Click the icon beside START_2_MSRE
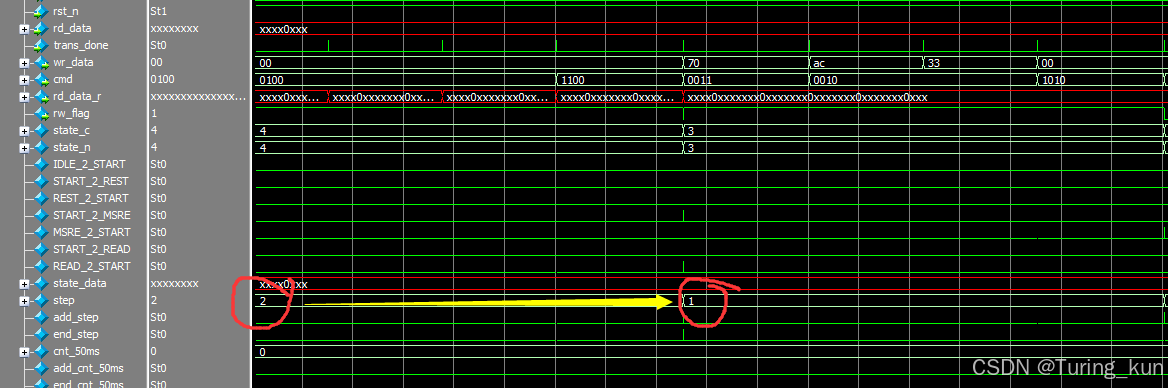1168x388 pixels. (x=41, y=215)
